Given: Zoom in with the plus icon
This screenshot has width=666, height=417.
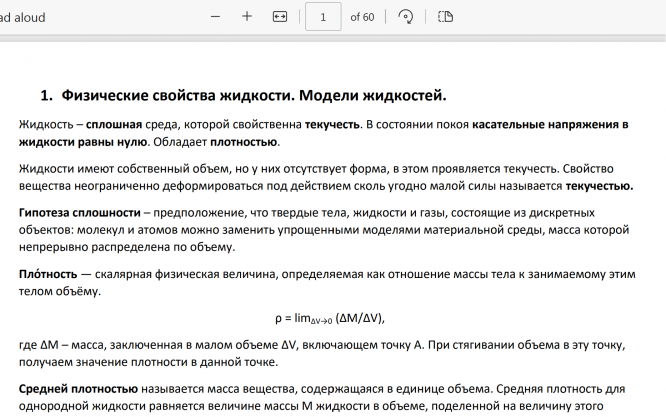Looking at the screenshot, I should coord(247,17).
